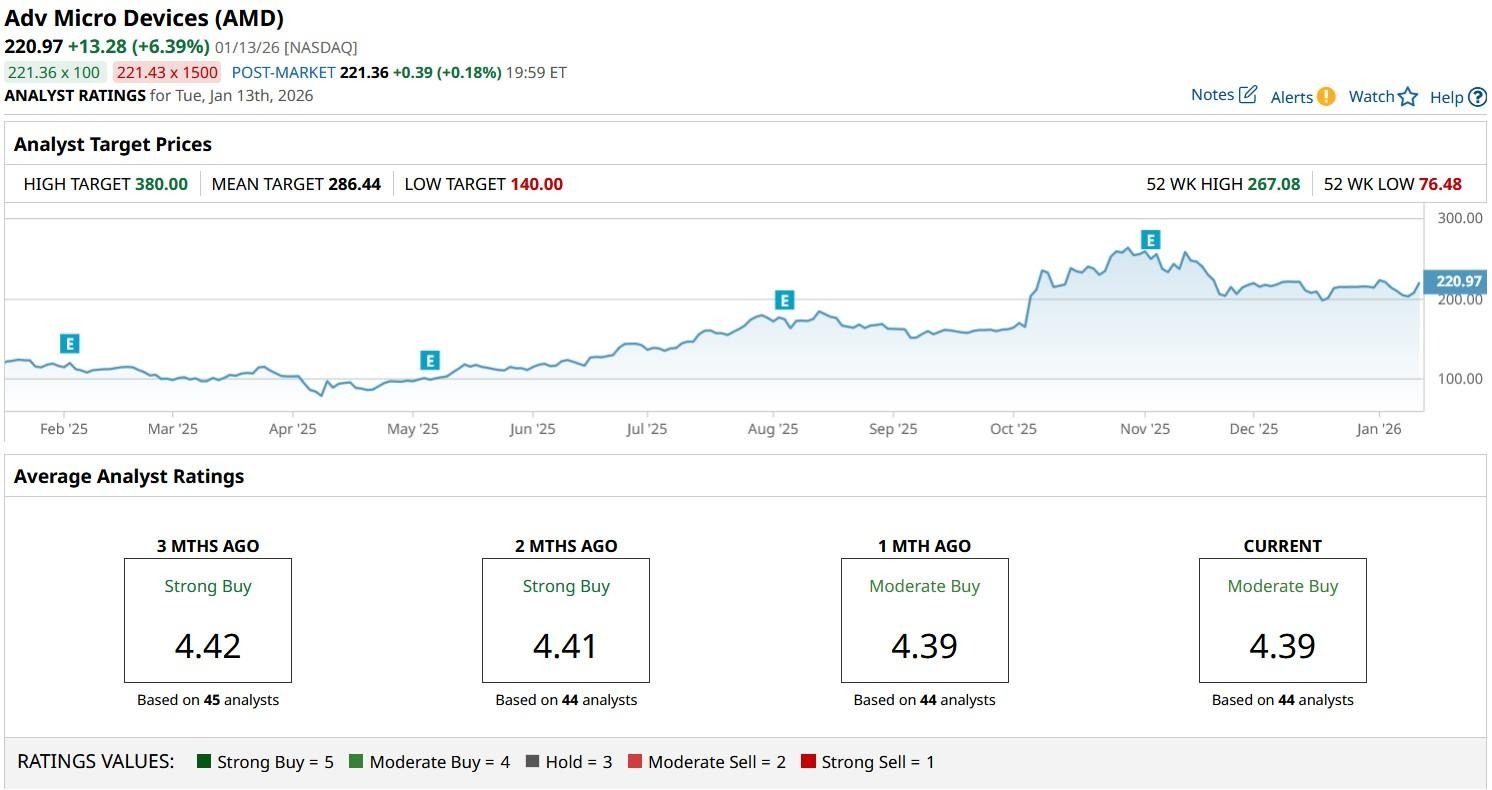Click the Strong Buy dark green swatch
Image resolution: width=1492 pixels, height=790 pixels.
205,762
